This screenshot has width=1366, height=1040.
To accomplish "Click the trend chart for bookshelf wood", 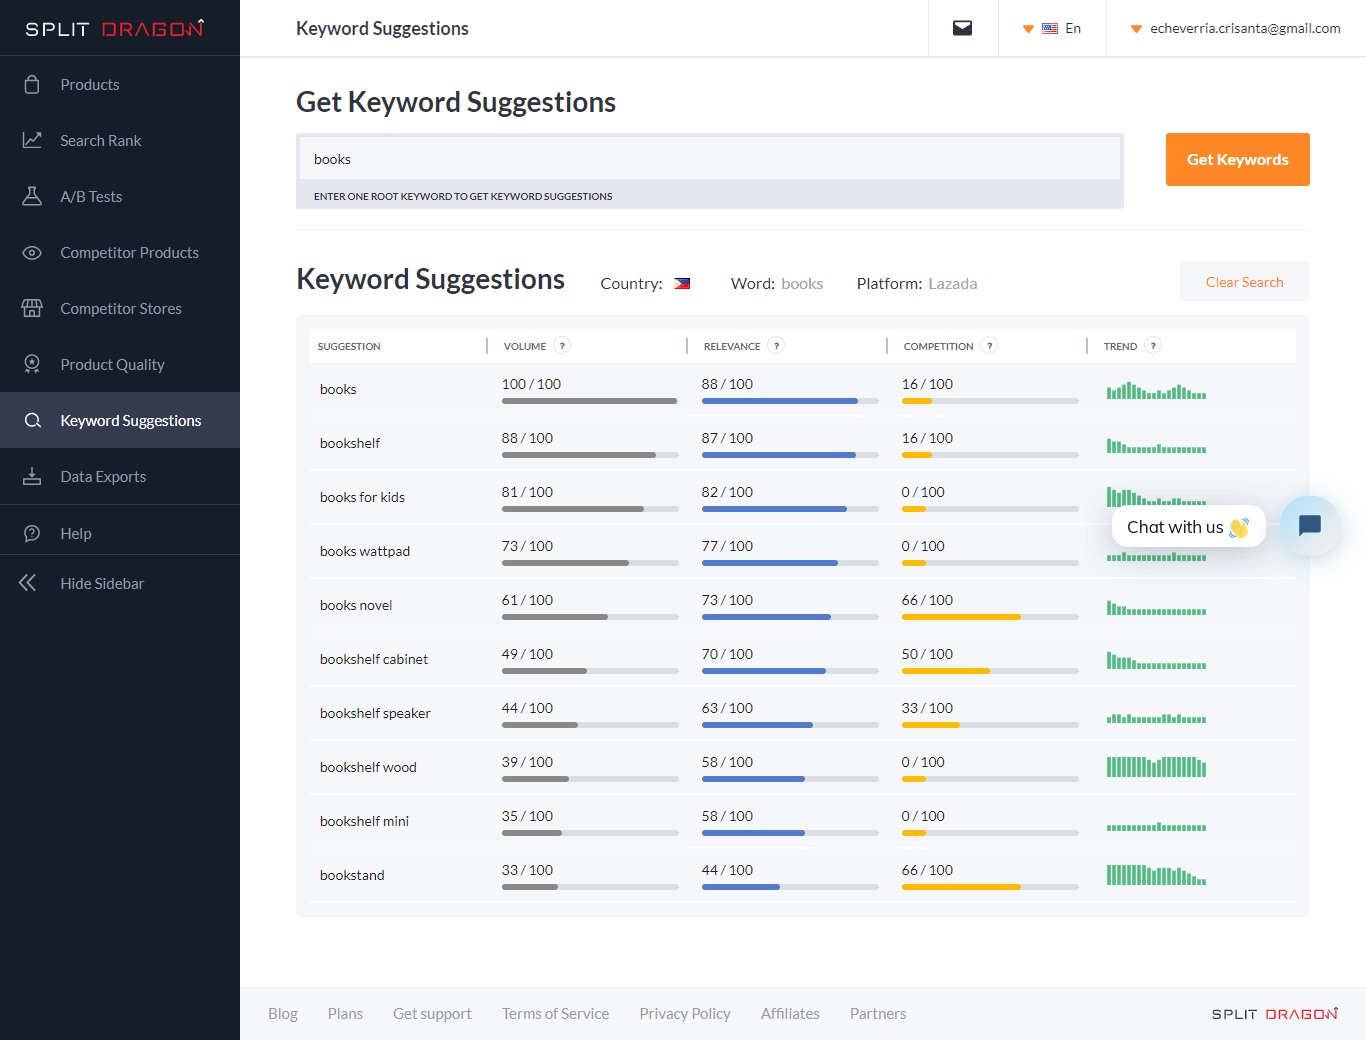I will pyautogui.click(x=1156, y=767).
